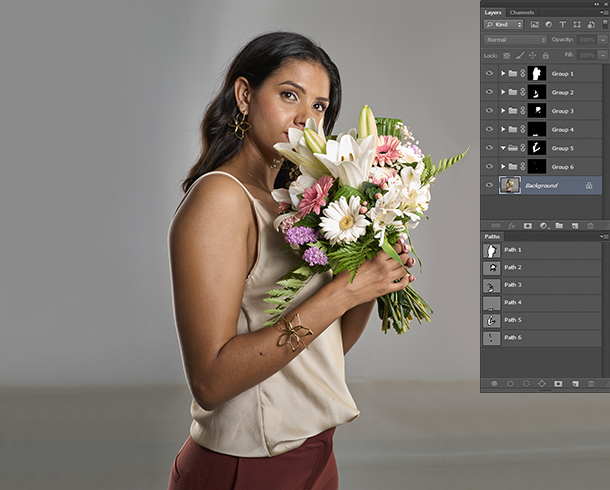Open the Normal blend mode dropdown

(515, 40)
